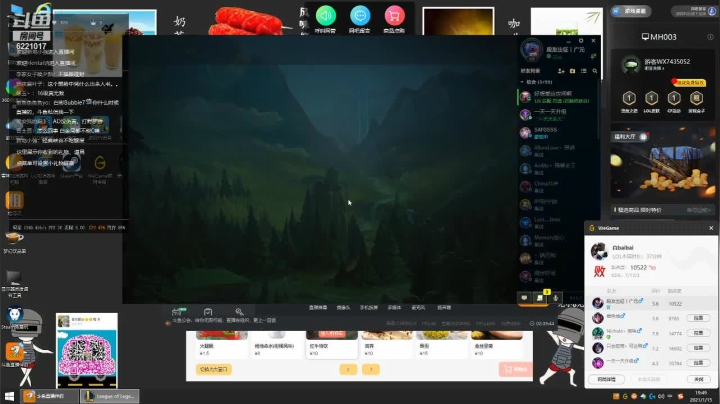Screen dimensions: 720x404
Task: Select the 大鸡腿 food item card
Action: tap(221, 344)
